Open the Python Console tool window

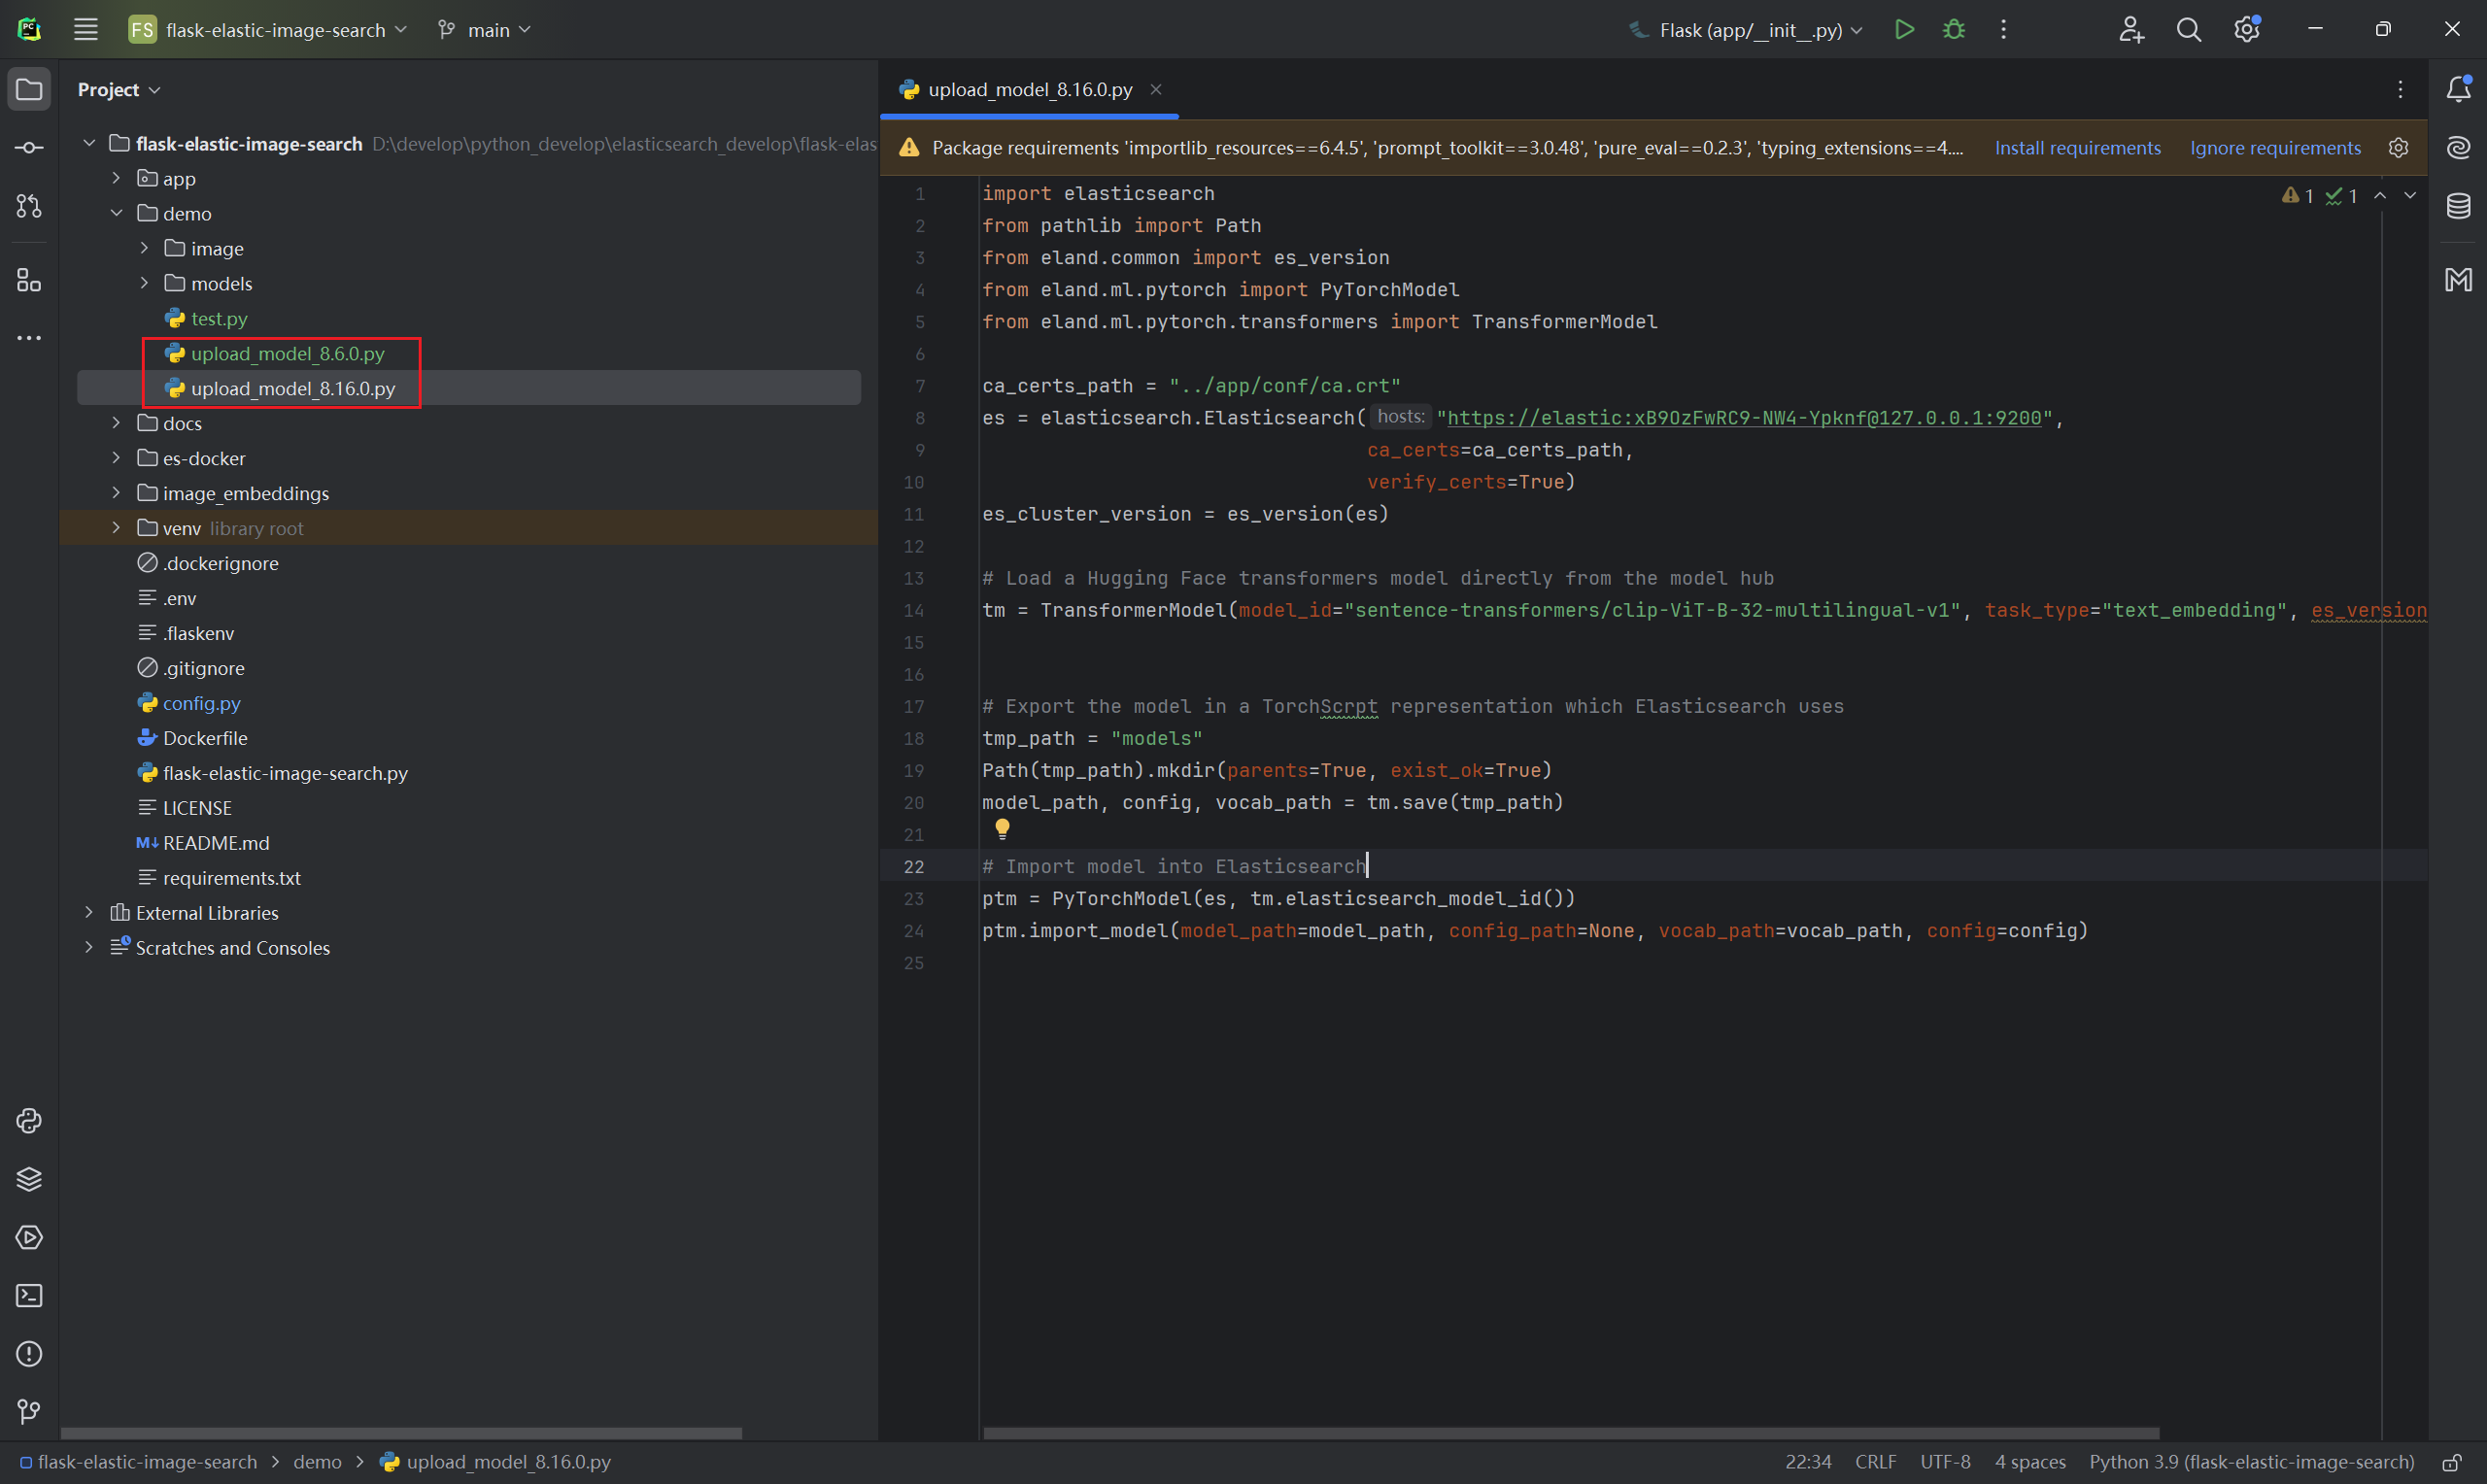tap(29, 1121)
